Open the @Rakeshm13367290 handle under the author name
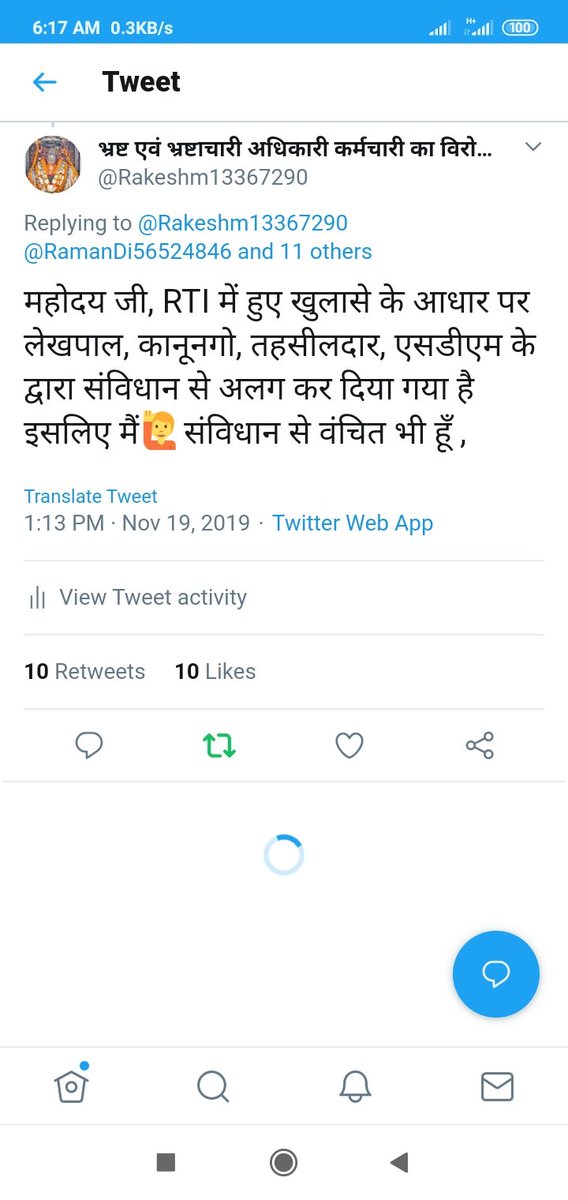 click(x=202, y=177)
